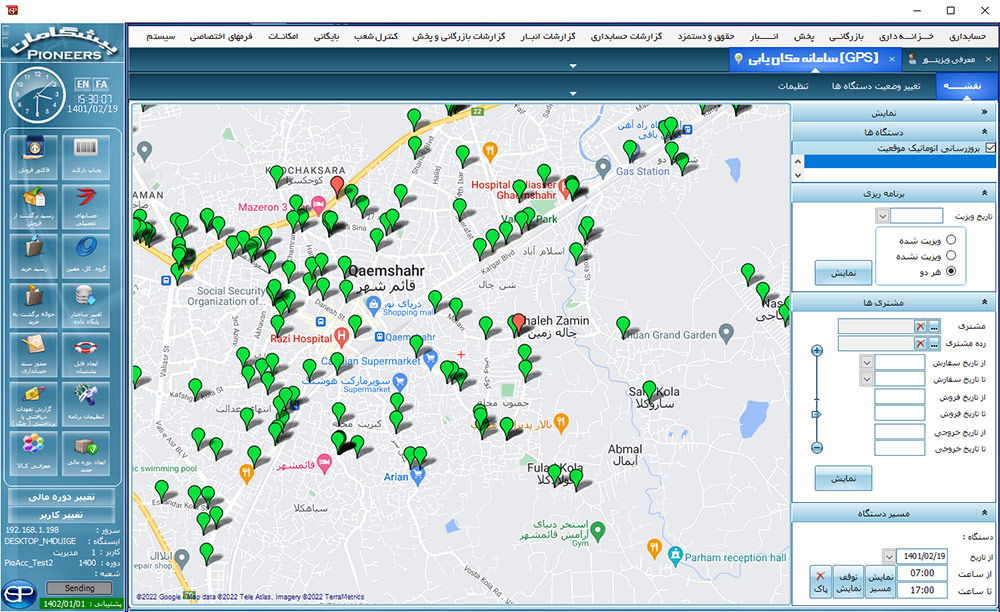Close the معرفی ویزیتور tab

coord(989,59)
